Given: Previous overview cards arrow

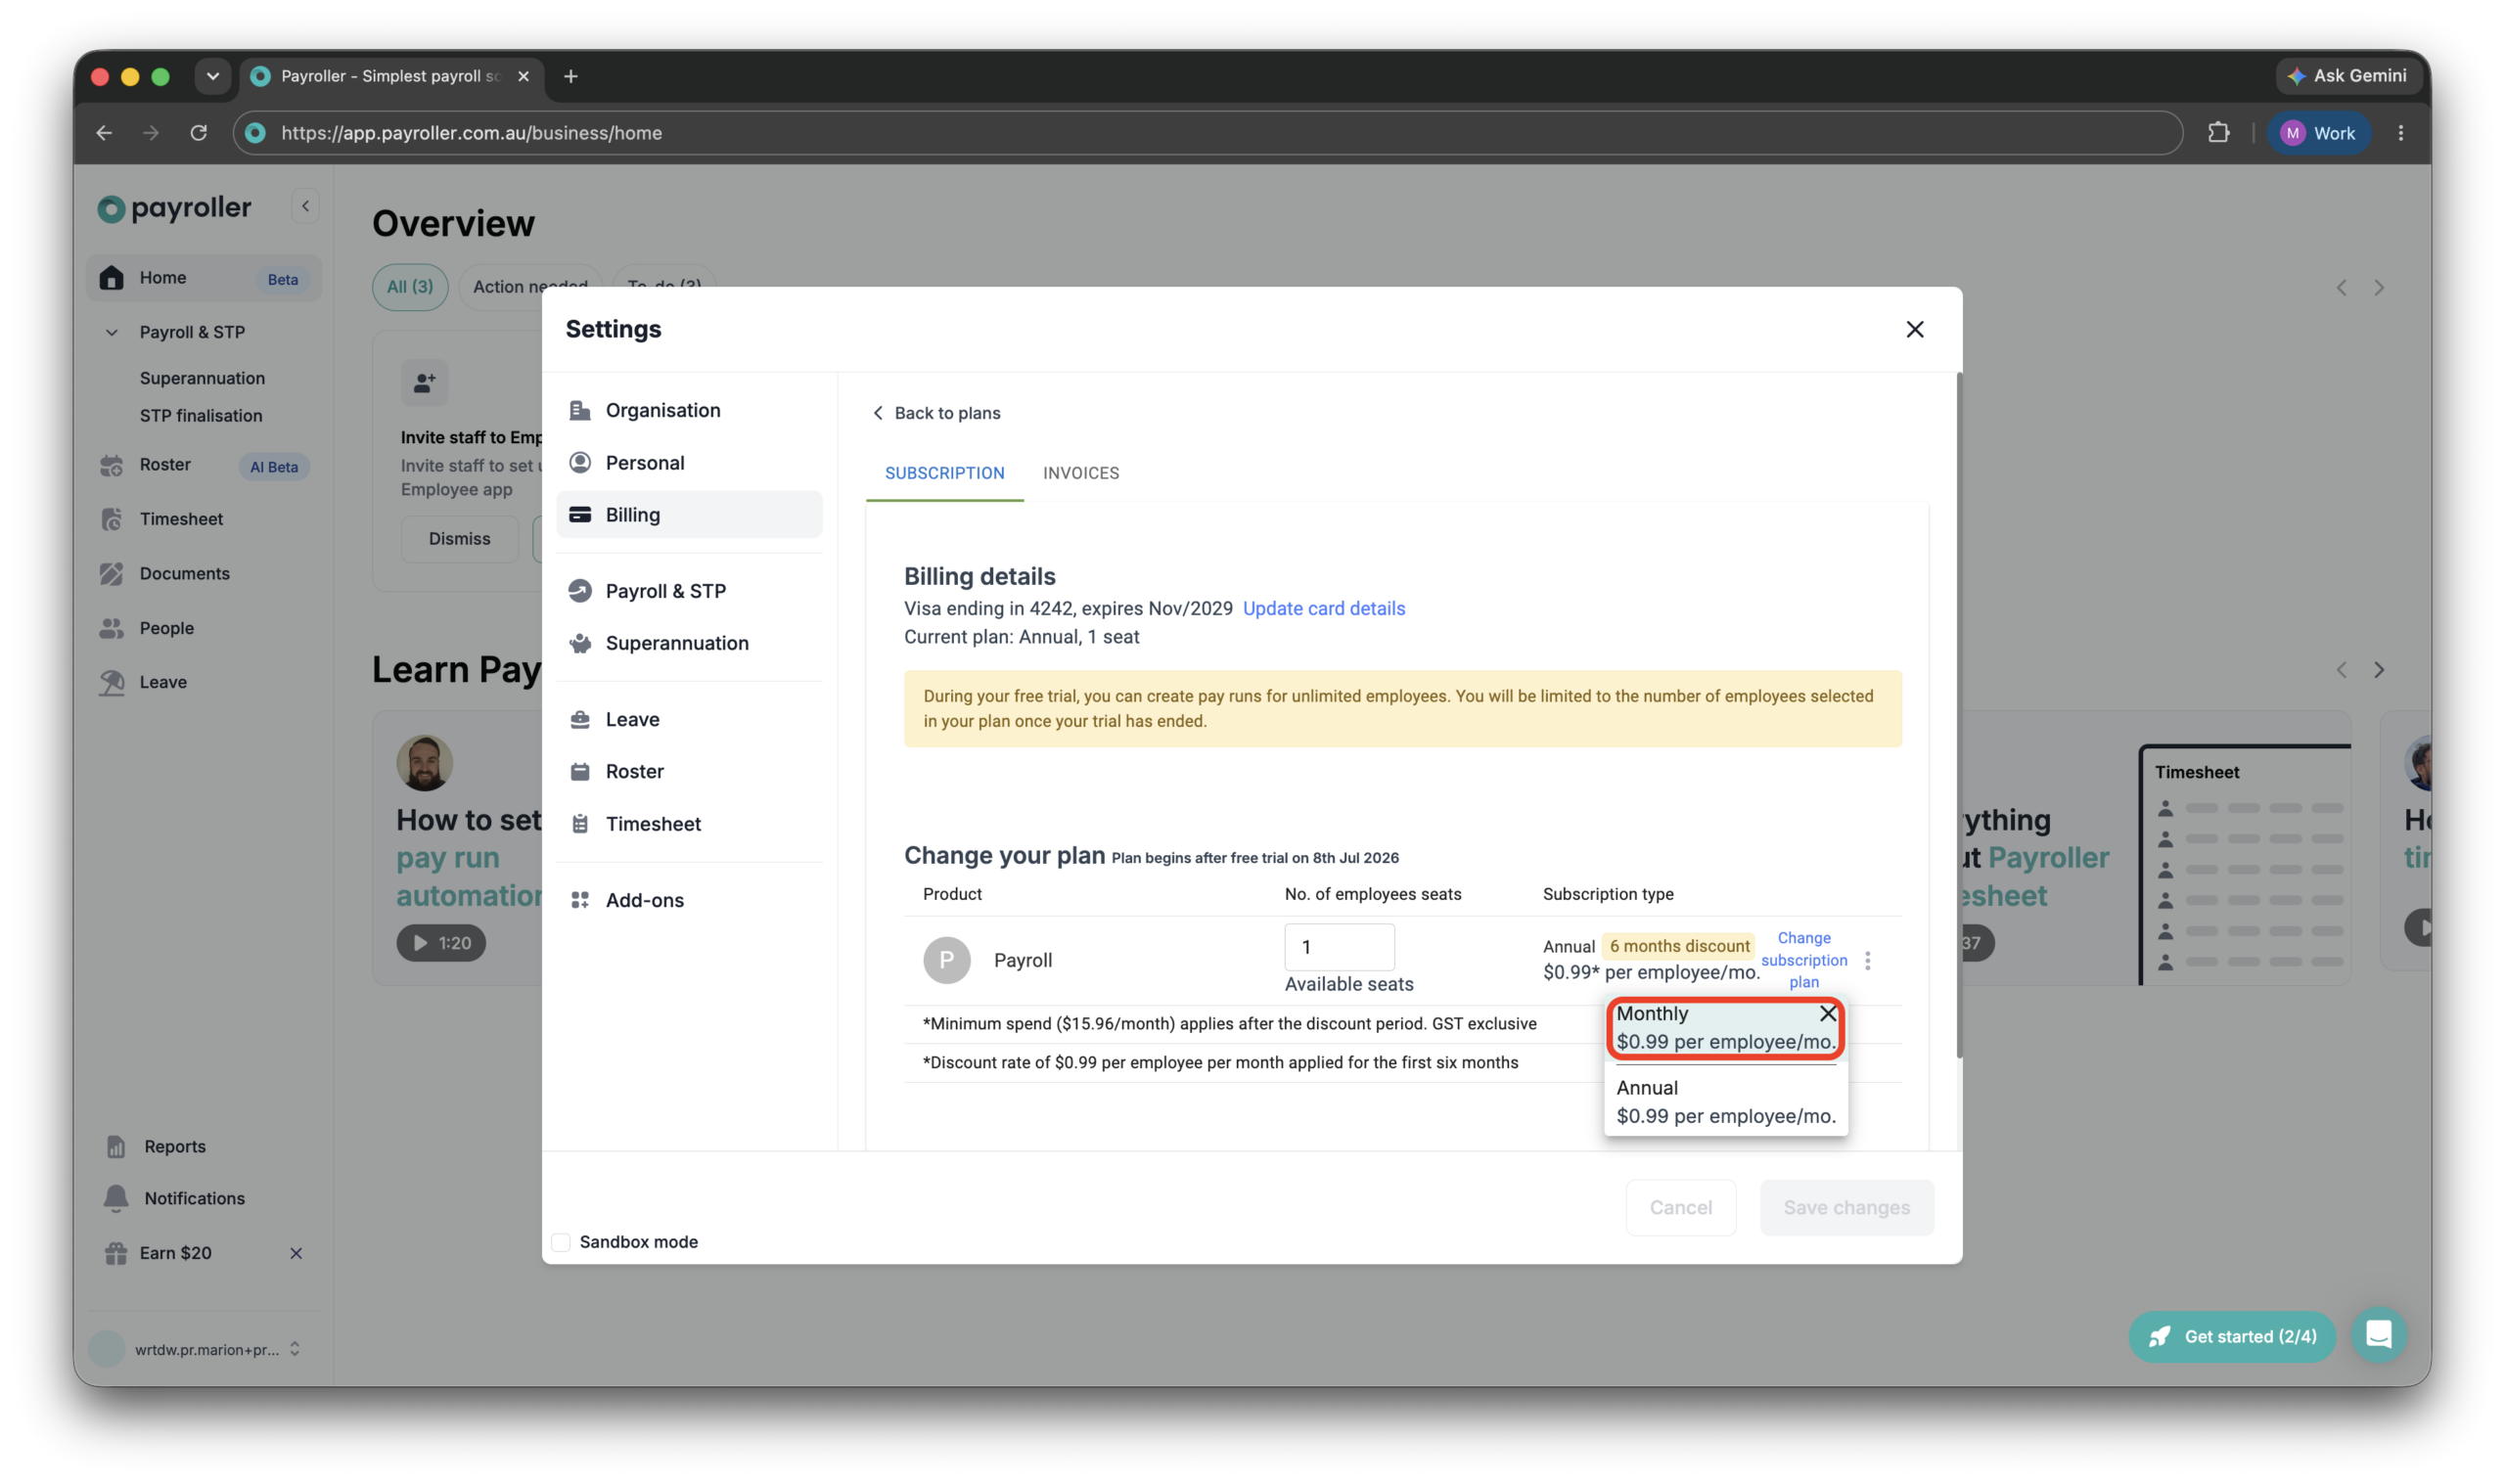Looking at the screenshot, I should [2341, 288].
